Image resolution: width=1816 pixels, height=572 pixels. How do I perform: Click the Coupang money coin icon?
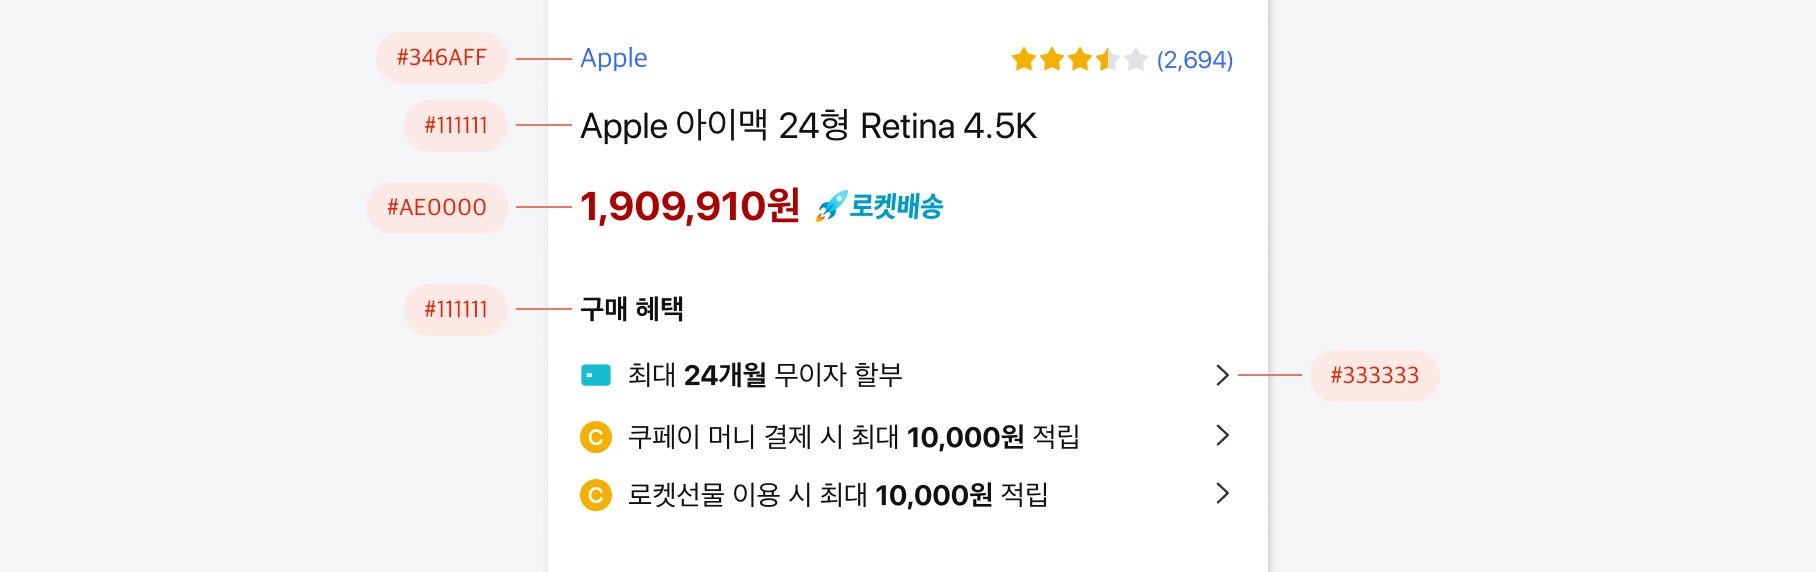596,437
